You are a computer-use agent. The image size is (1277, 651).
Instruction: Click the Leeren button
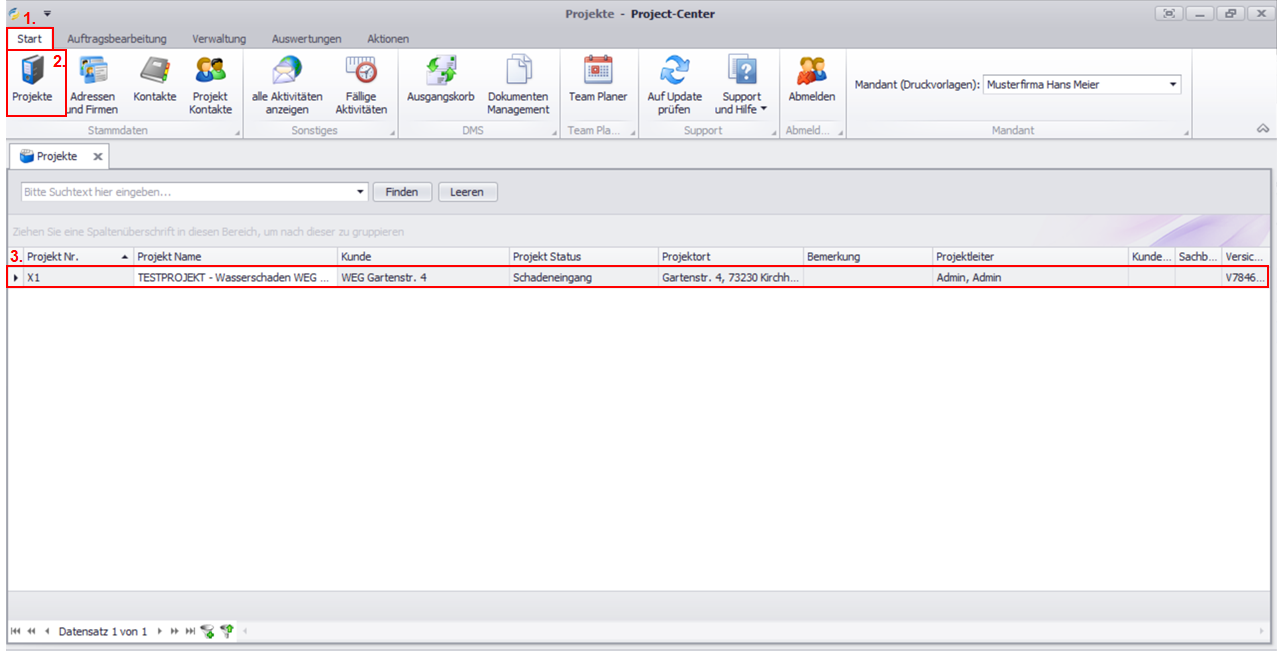(467, 192)
